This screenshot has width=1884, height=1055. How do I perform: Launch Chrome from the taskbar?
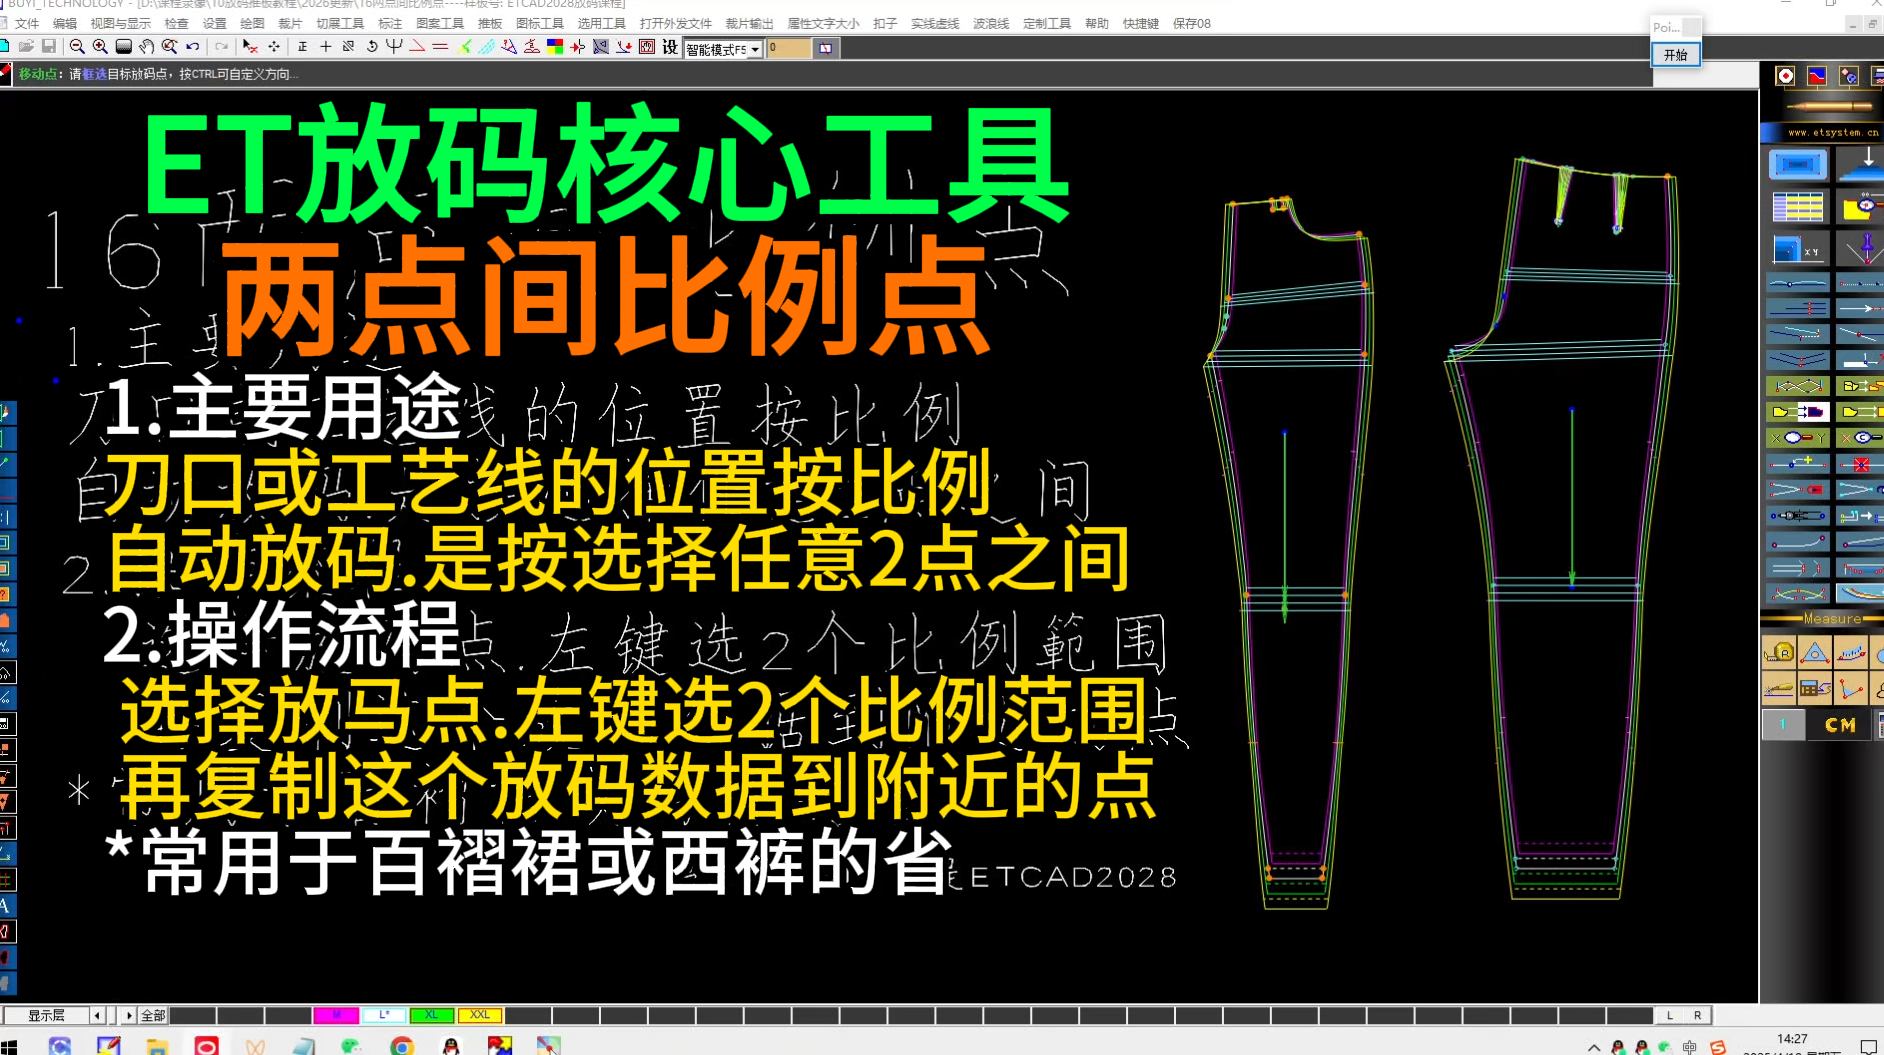[403, 1048]
